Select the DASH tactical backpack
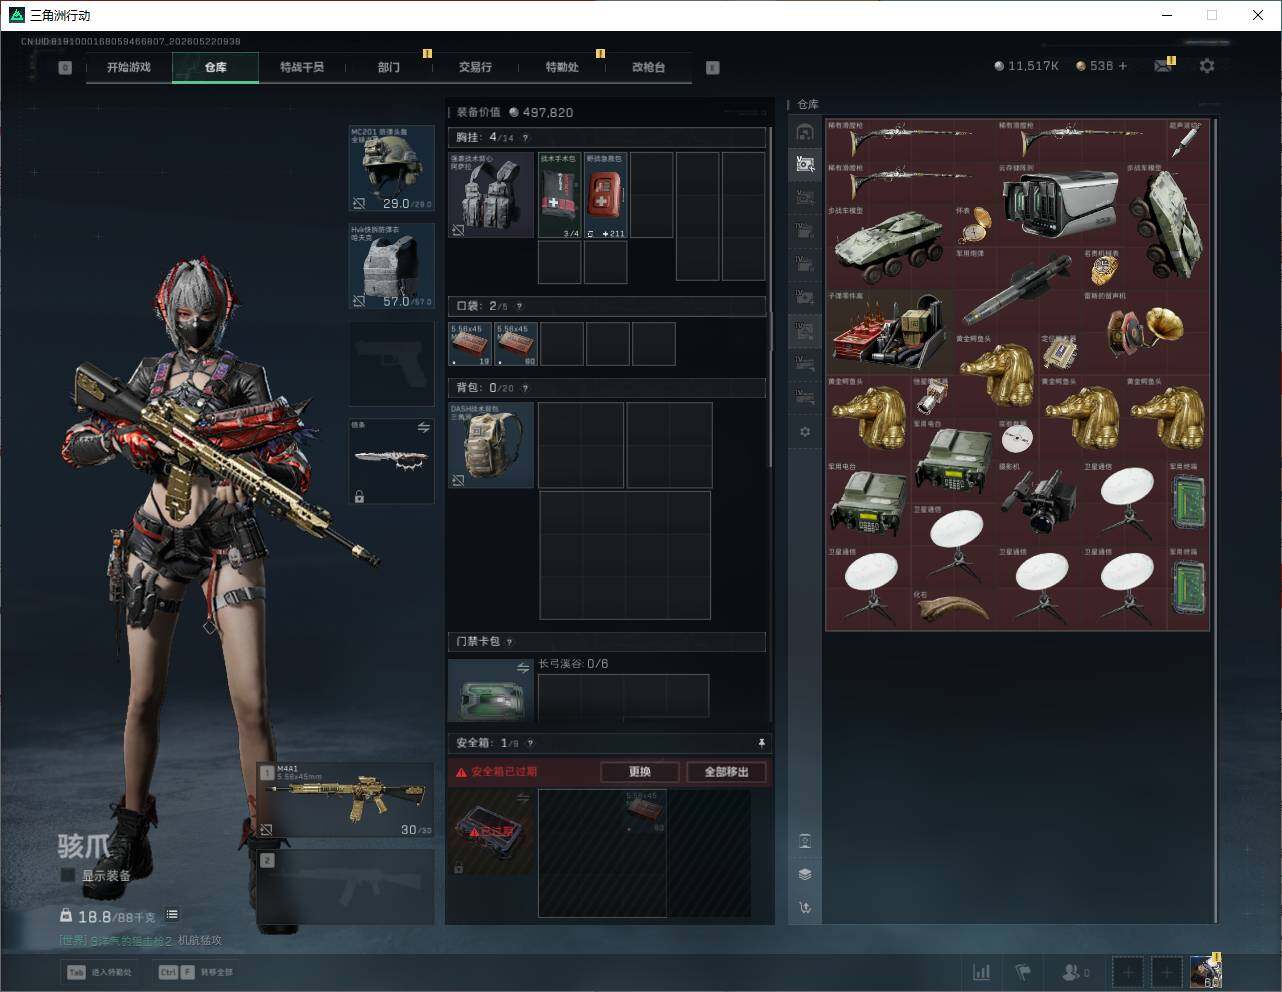Screen dimensions: 1282x992 491,445
